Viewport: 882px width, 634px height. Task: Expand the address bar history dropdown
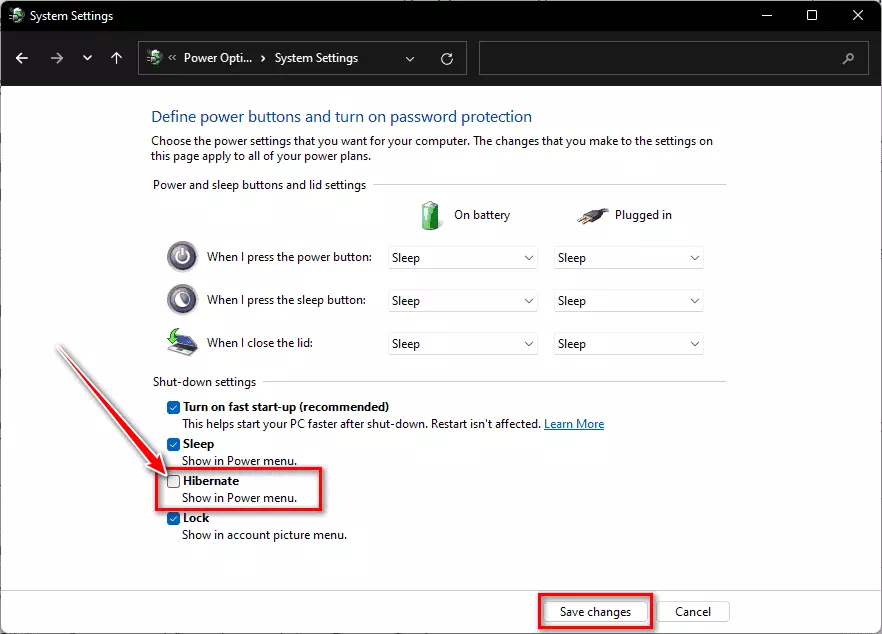pyautogui.click(x=410, y=59)
